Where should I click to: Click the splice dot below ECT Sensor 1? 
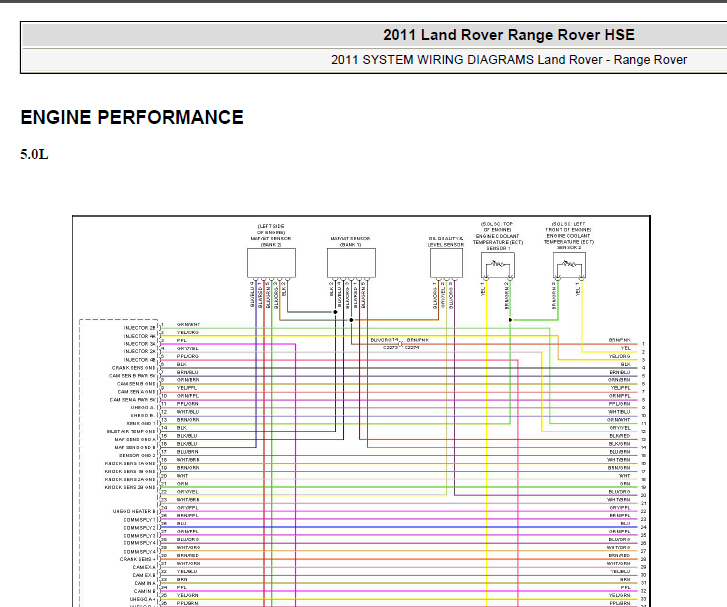tap(510, 320)
